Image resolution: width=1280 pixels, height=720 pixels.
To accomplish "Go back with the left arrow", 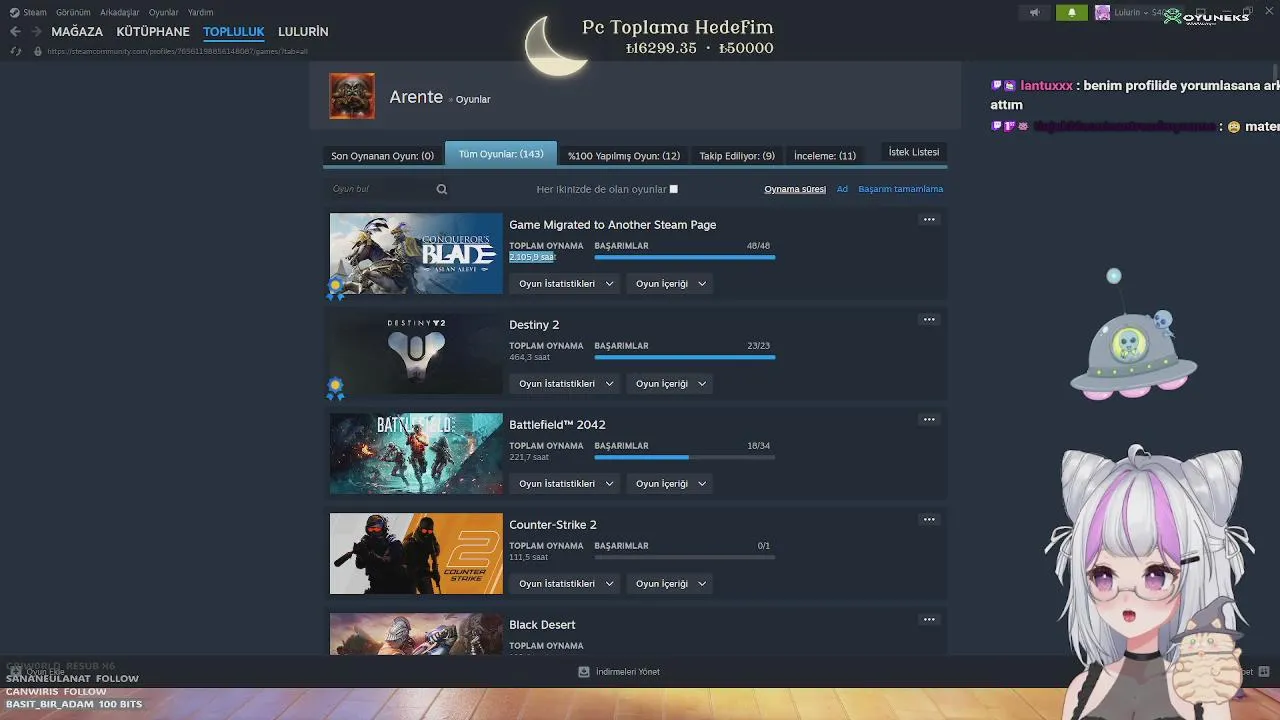I will click(15, 32).
